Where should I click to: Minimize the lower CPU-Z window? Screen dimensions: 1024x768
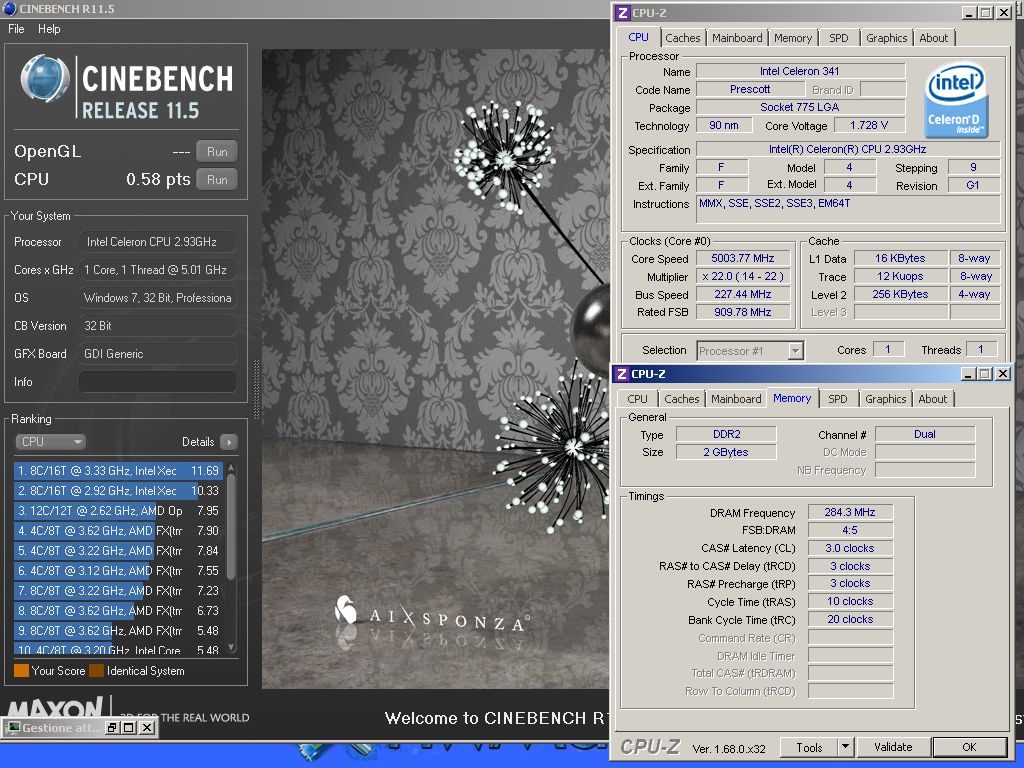tap(968, 374)
